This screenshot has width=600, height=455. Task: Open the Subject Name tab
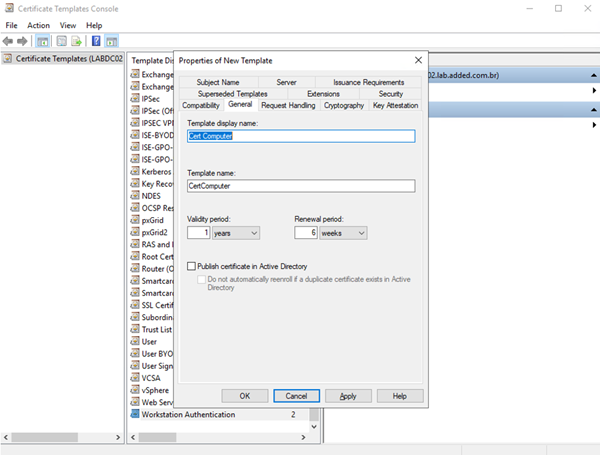[x=218, y=82]
